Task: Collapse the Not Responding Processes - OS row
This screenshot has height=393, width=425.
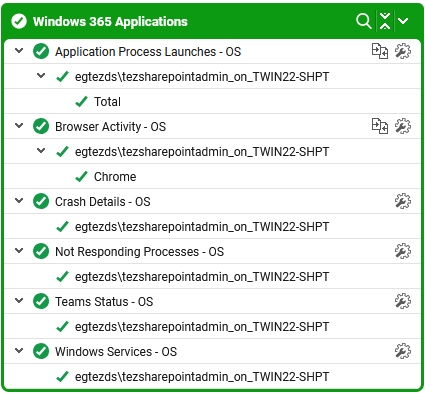Action: click(x=19, y=251)
